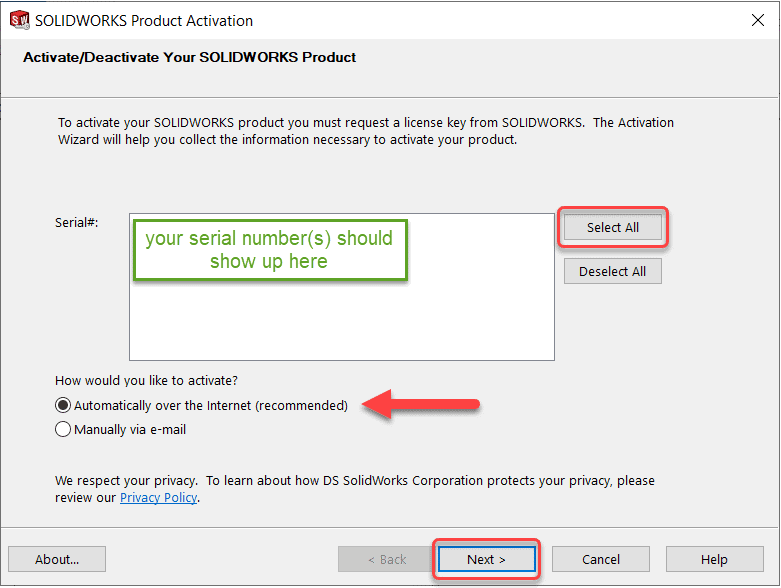Click the SOLIDWORKS logo icon in title bar
The height and width of the screenshot is (588, 781).
coord(20,20)
